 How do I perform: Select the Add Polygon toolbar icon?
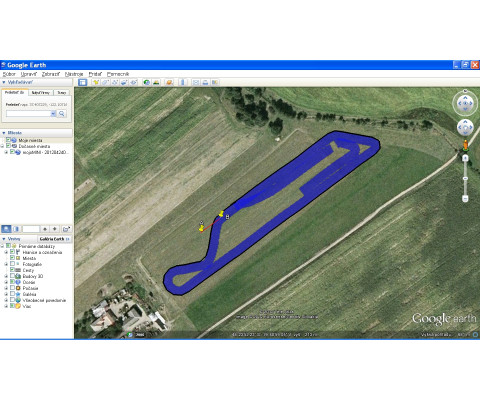point(105,82)
